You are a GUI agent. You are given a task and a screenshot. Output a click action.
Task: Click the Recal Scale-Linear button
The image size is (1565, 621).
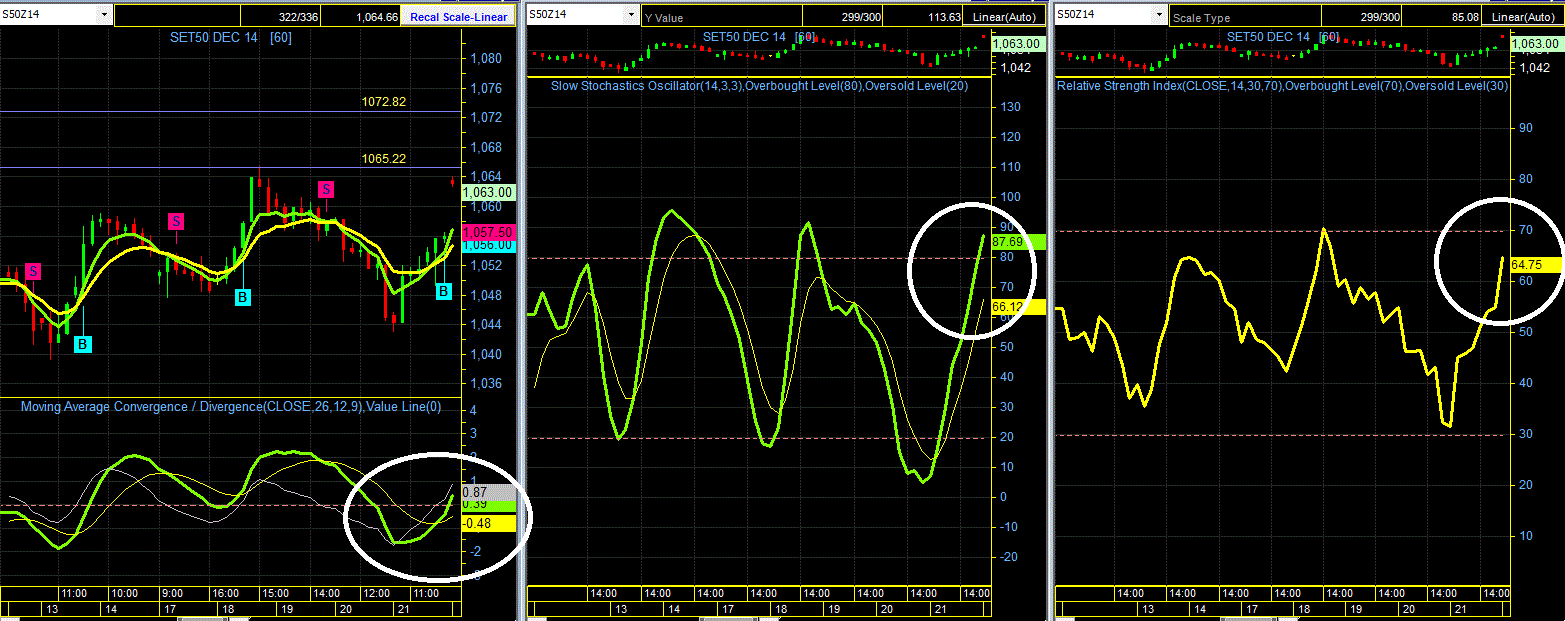pyautogui.click(x=459, y=16)
